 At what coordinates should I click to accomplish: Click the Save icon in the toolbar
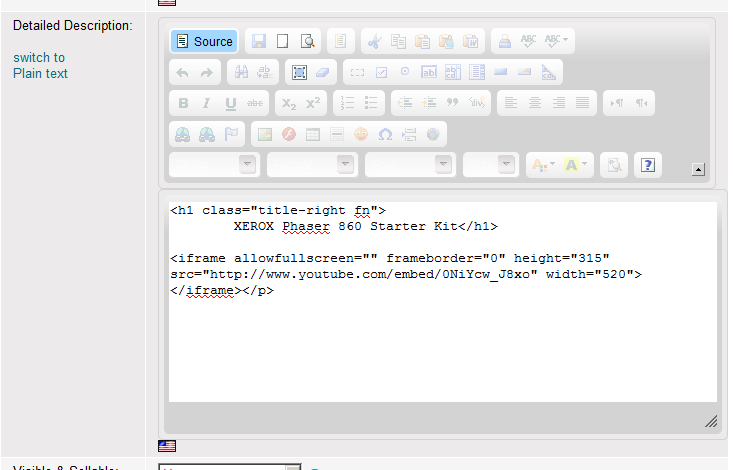(x=259, y=41)
